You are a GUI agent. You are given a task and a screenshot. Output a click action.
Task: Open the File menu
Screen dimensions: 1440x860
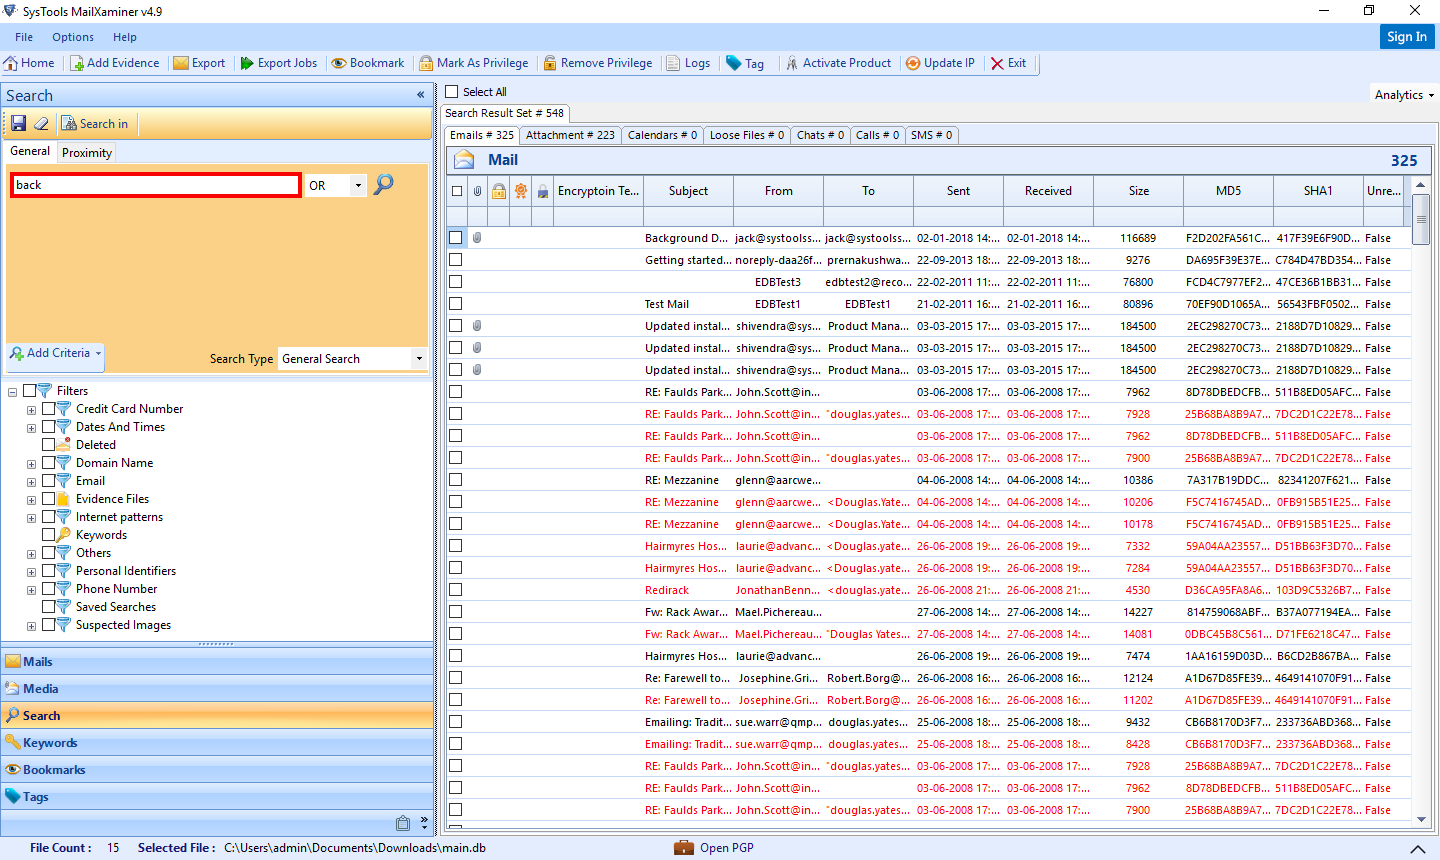[24, 37]
